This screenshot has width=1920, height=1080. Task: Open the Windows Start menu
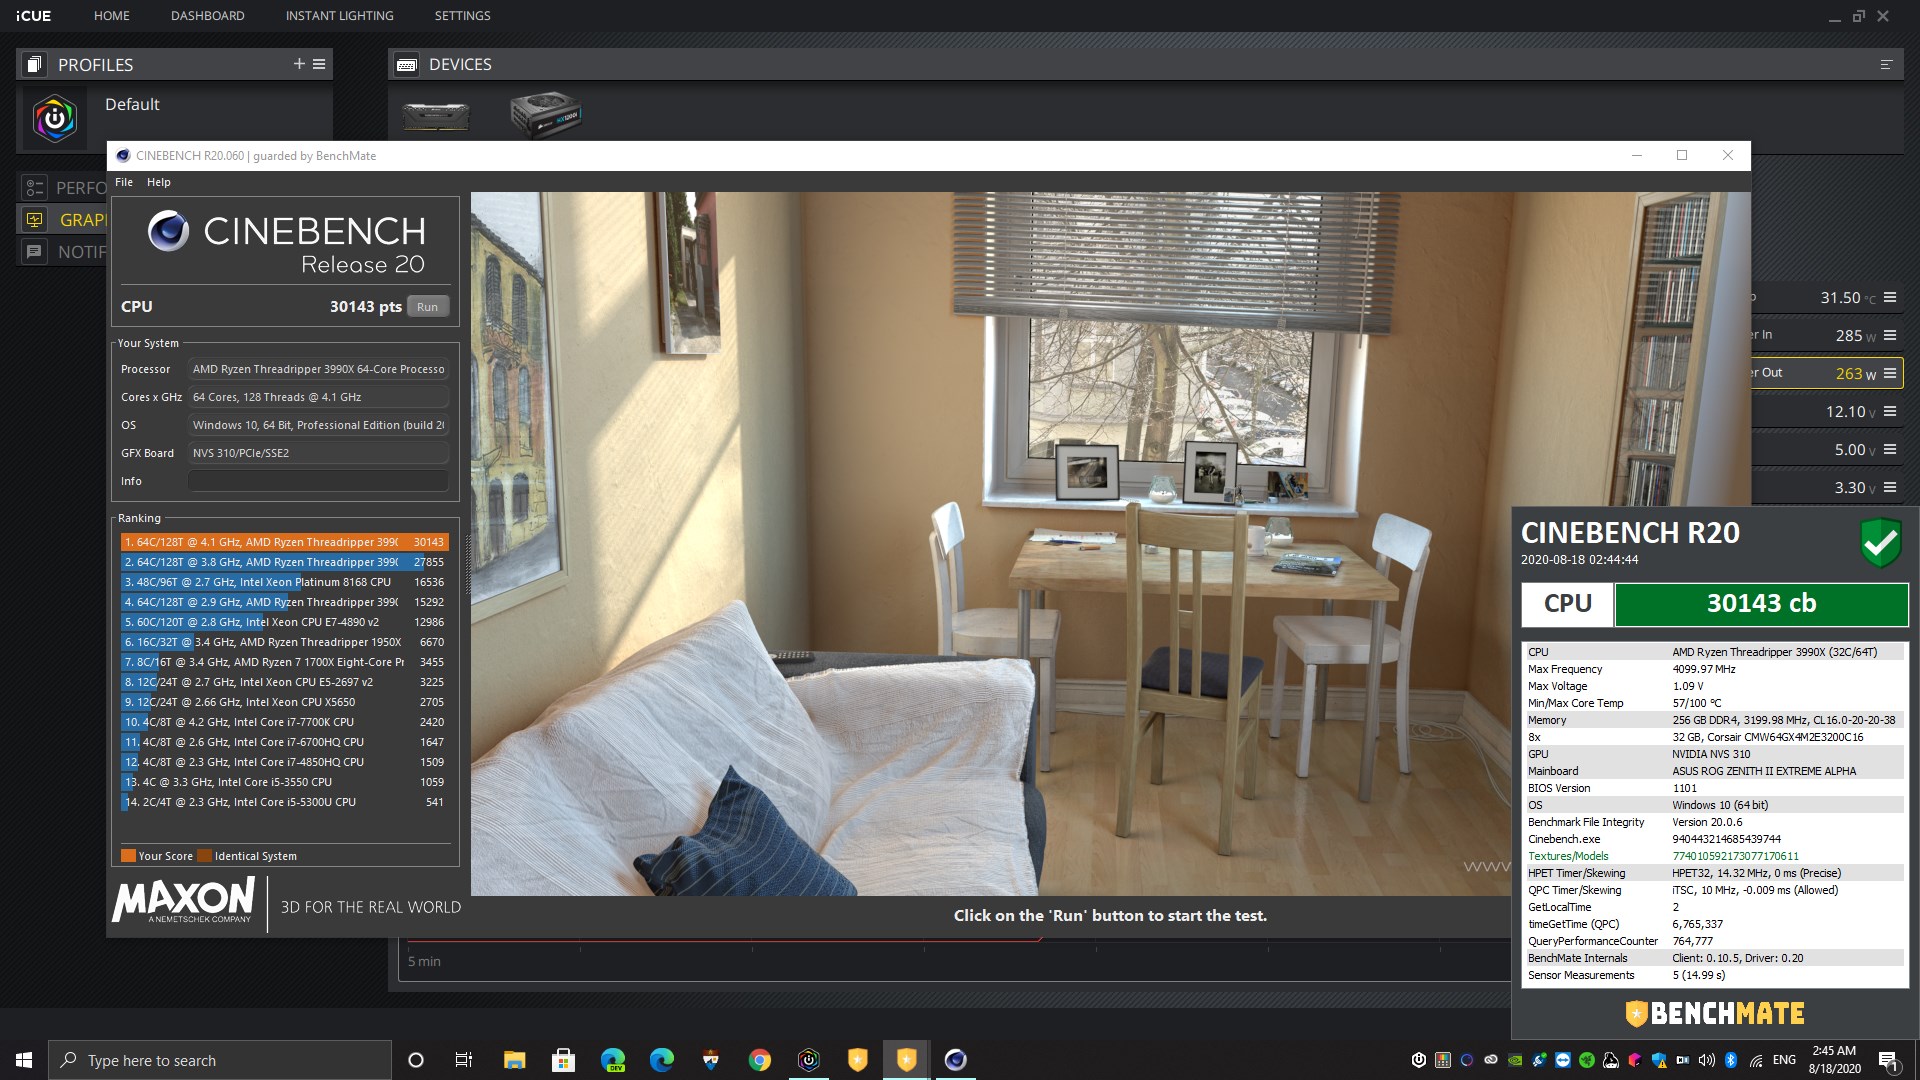click(24, 1060)
